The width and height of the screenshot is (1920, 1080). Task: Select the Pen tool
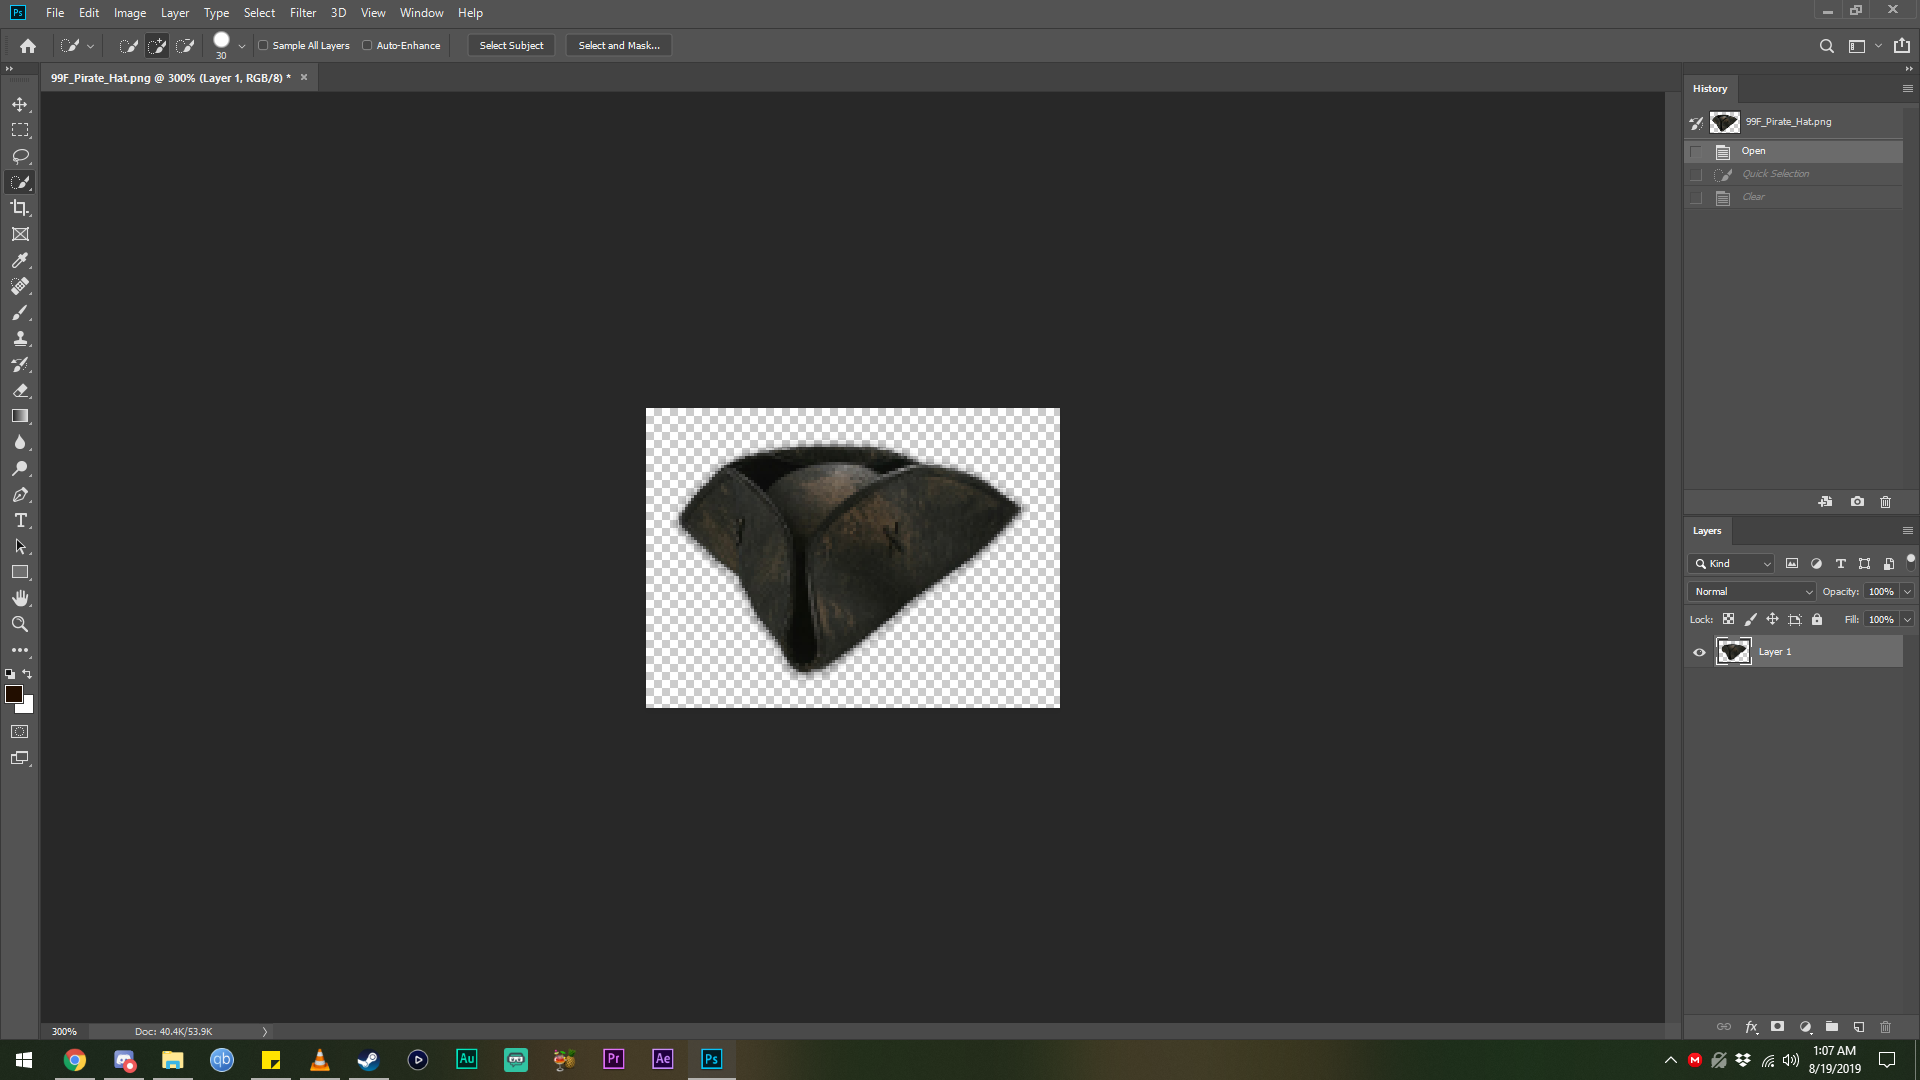[20, 494]
